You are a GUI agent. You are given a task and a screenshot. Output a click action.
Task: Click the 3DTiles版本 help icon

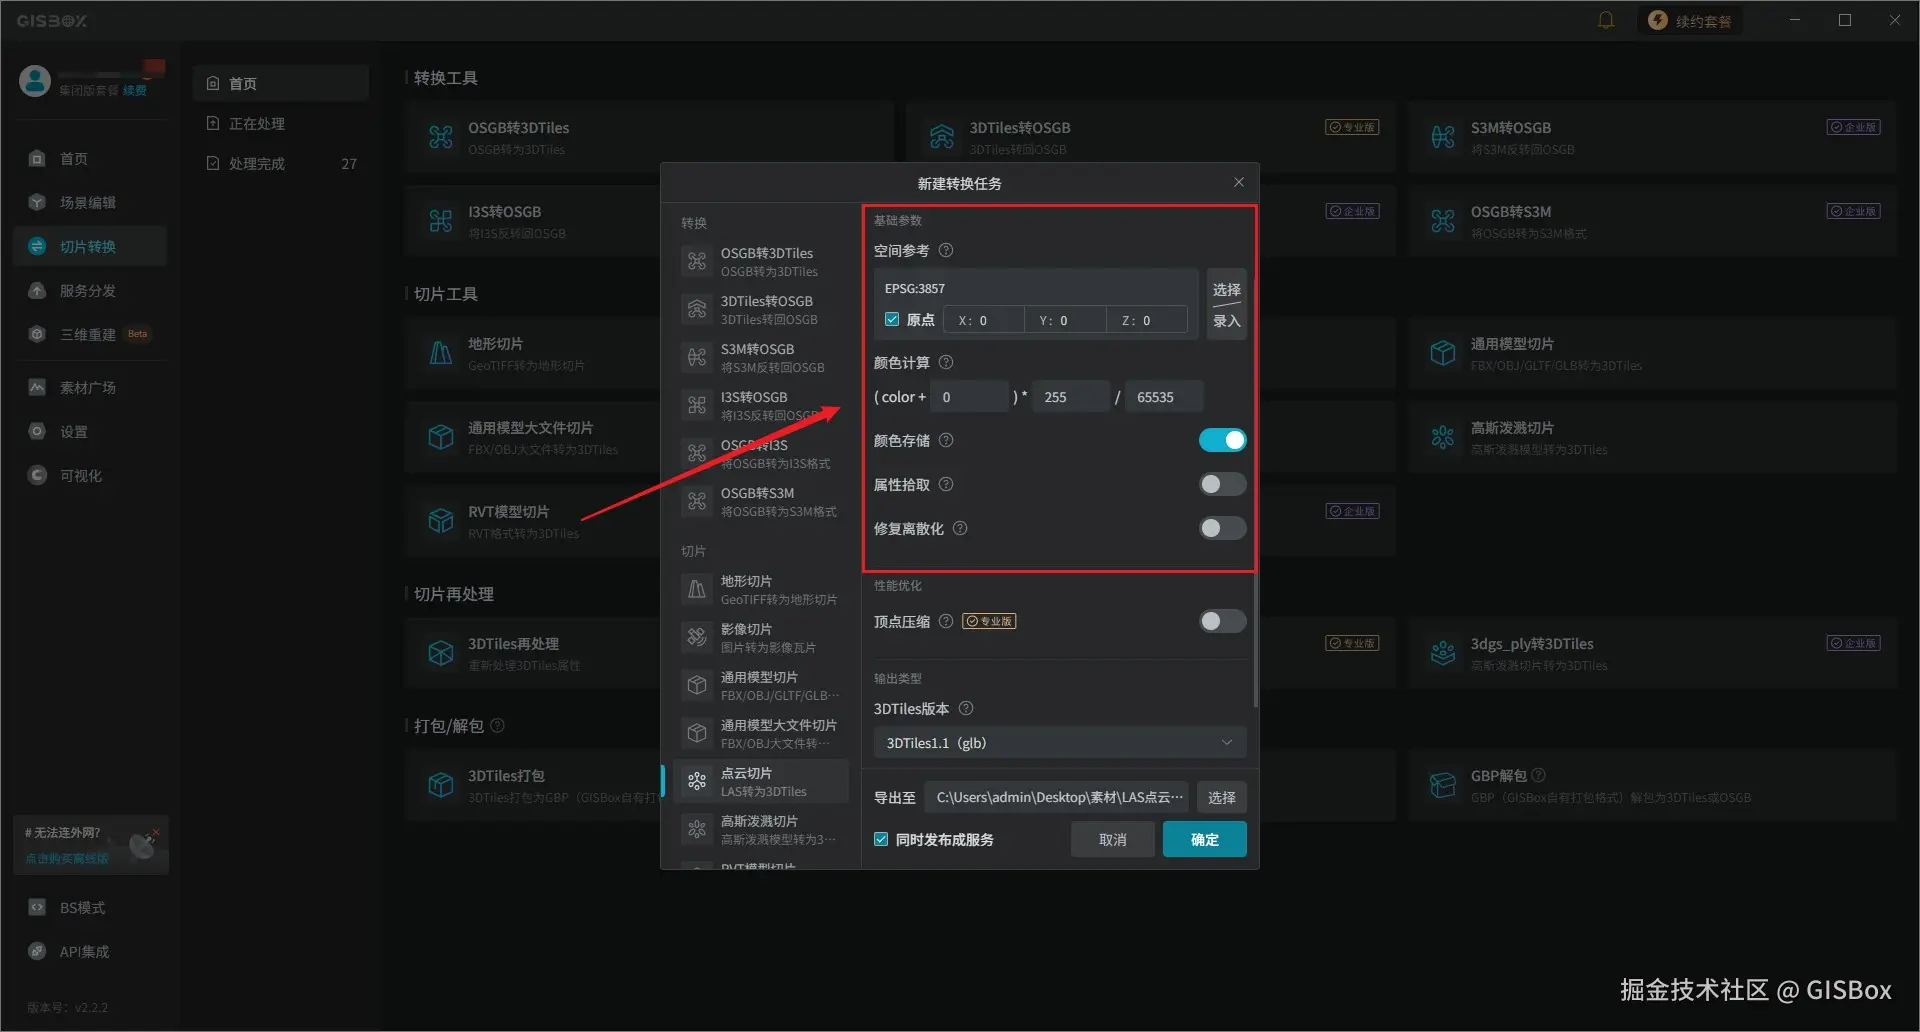(966, 708)
